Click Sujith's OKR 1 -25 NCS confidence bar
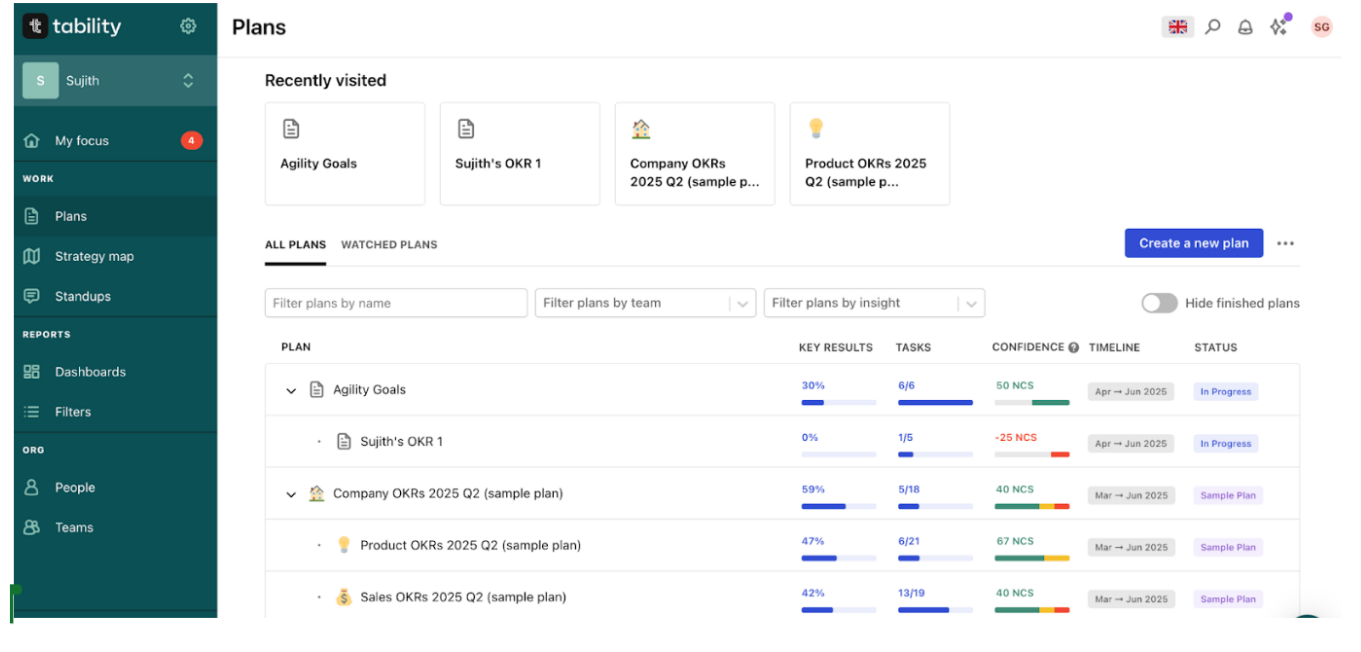The height and width of the screenshot is (652, 1361). click(x=1032, y=454)
